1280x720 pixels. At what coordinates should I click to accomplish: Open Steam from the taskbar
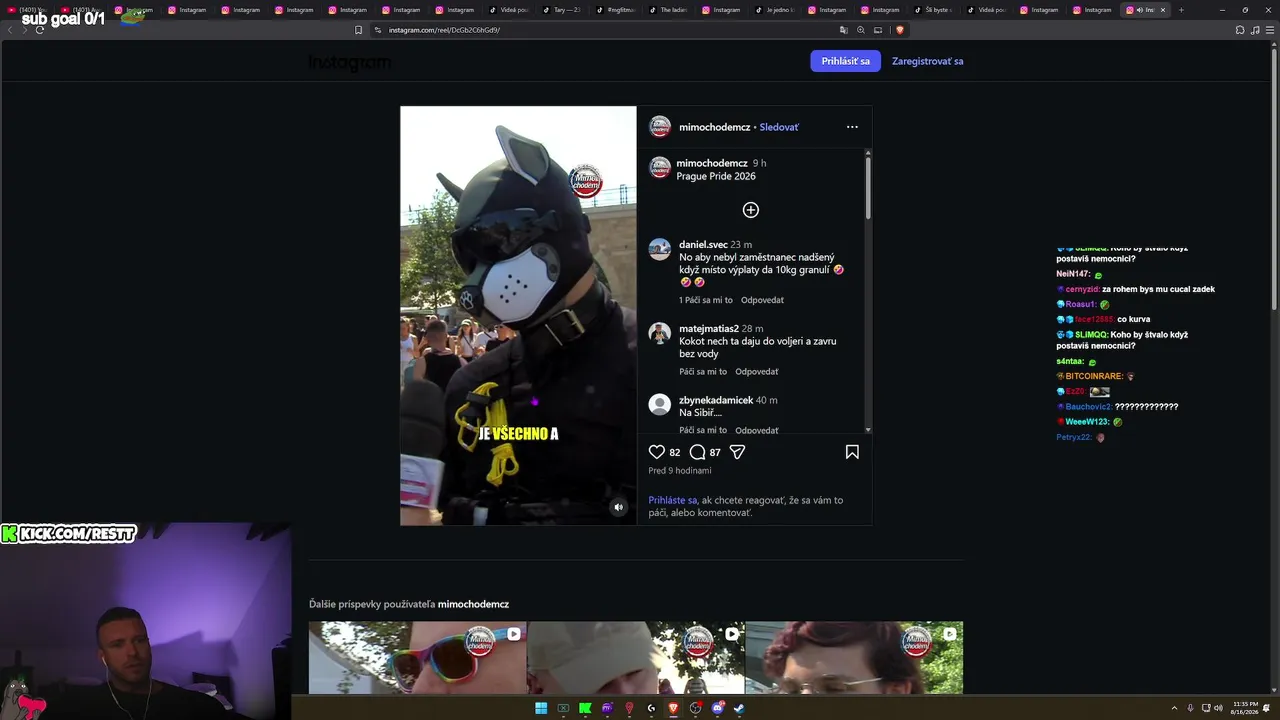[739, 708]
